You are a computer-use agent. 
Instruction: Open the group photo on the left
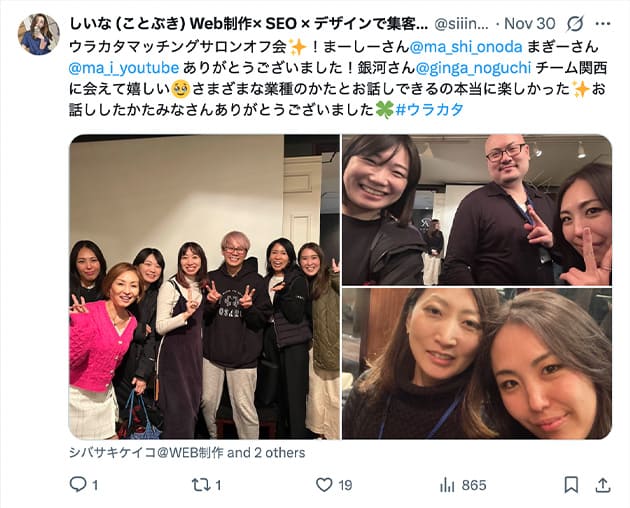(204, 287)
